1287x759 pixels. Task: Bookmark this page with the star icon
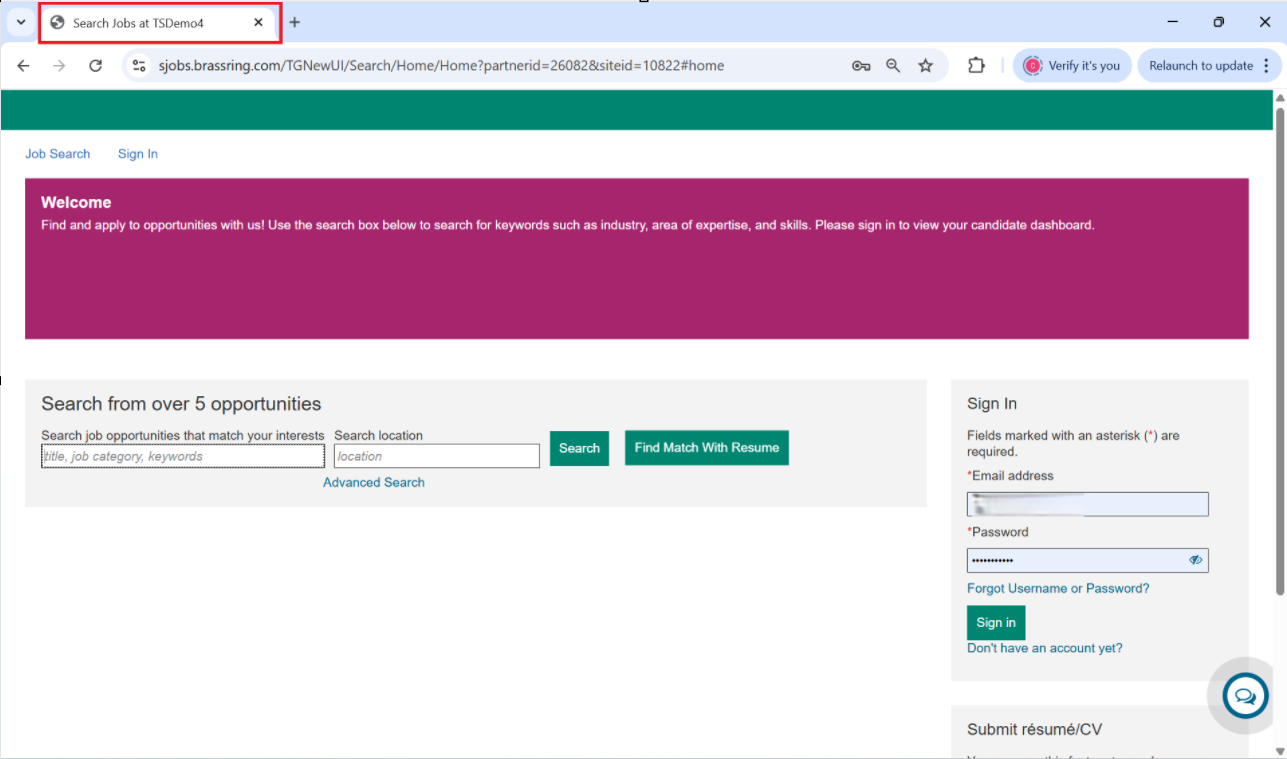[x=926, y=66]
